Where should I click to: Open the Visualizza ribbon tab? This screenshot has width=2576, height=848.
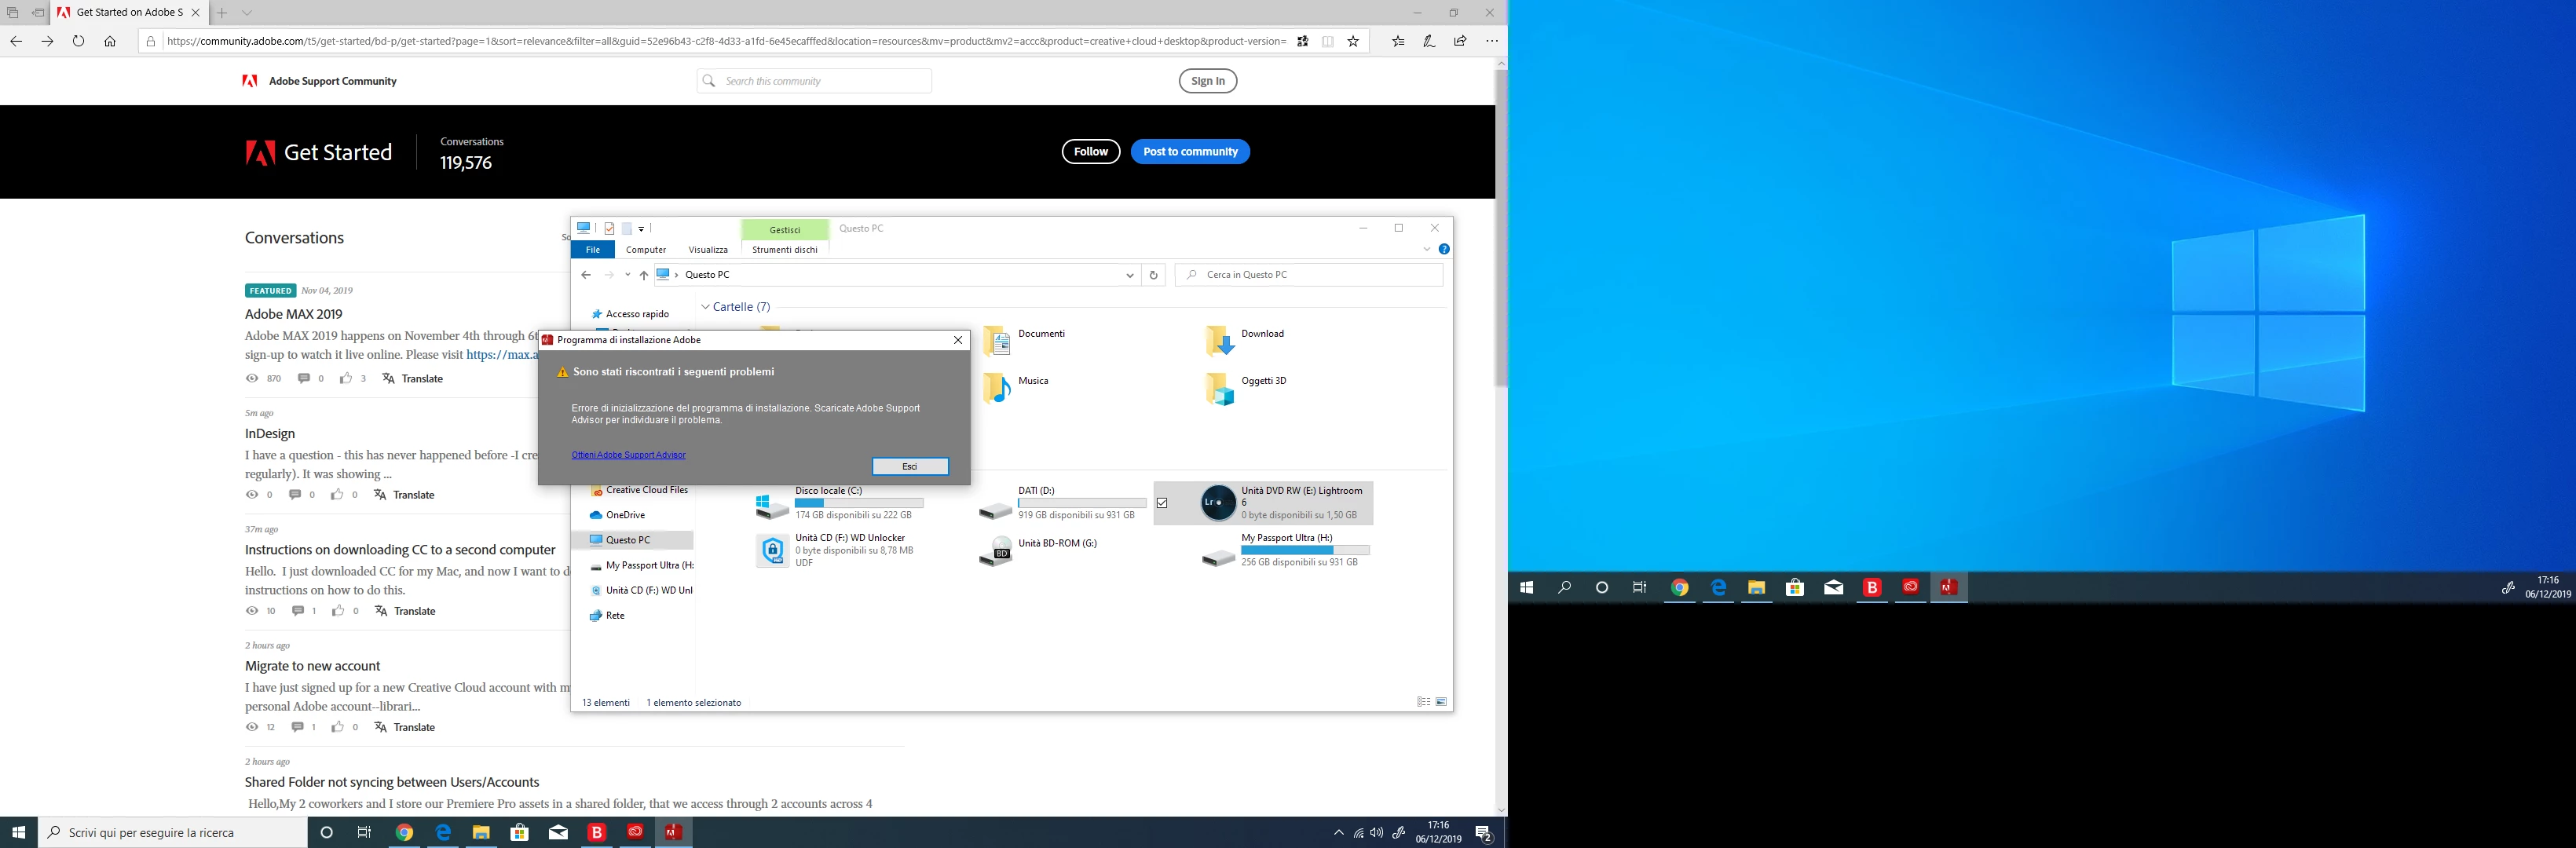[x=707, y=250]
